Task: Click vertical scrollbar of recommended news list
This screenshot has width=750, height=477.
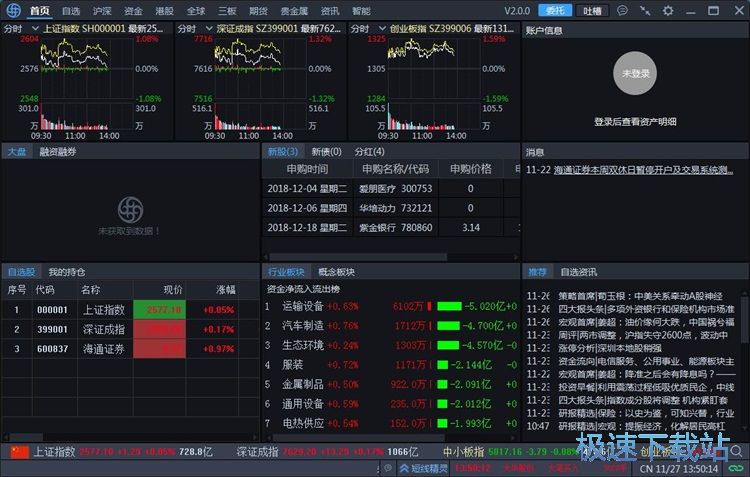Action: coord(745,319)
